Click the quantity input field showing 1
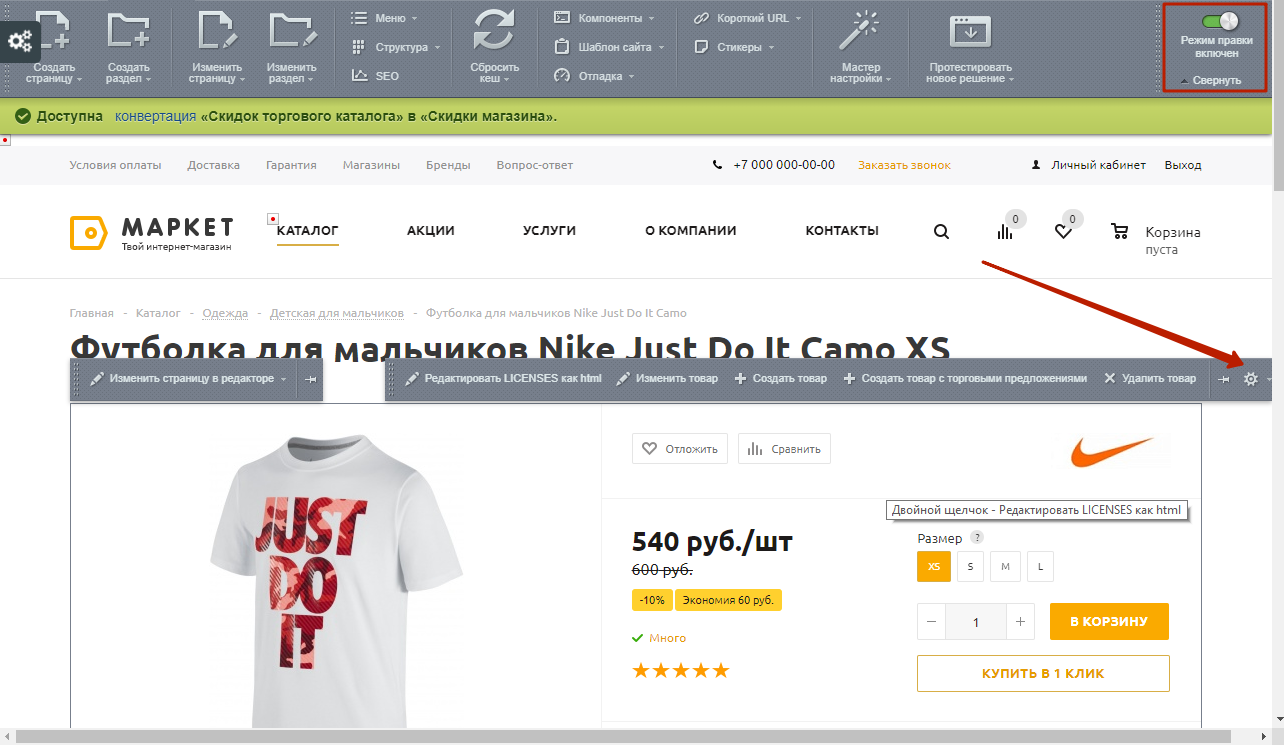Screen dimensions: 1284x745 [x=976, y=622]
